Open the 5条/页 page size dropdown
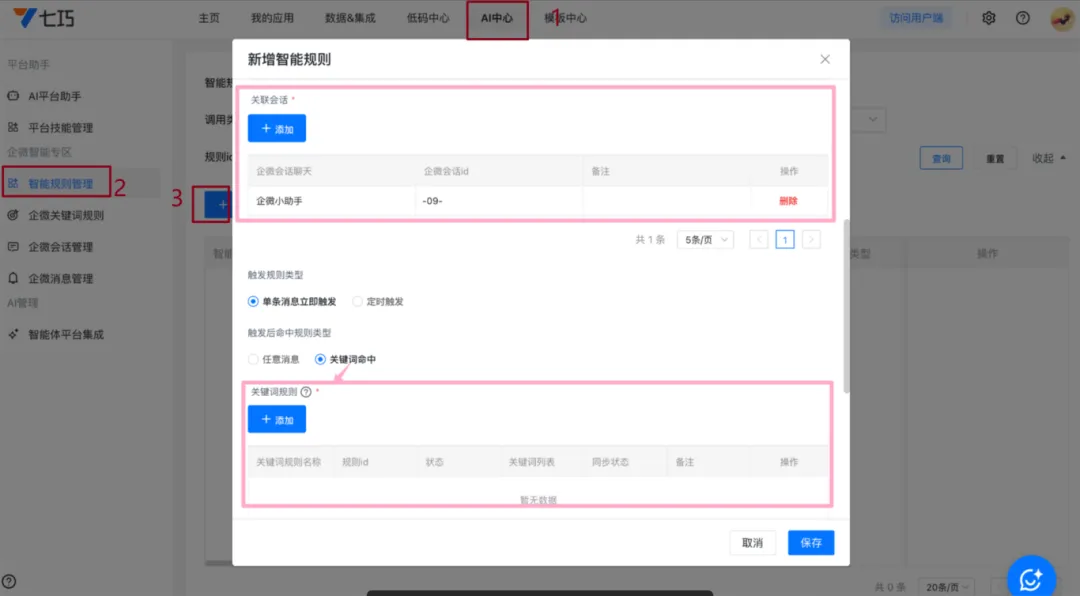This screenshot has width=1080, height=596. pyautogui.click(x=705, y=240)
